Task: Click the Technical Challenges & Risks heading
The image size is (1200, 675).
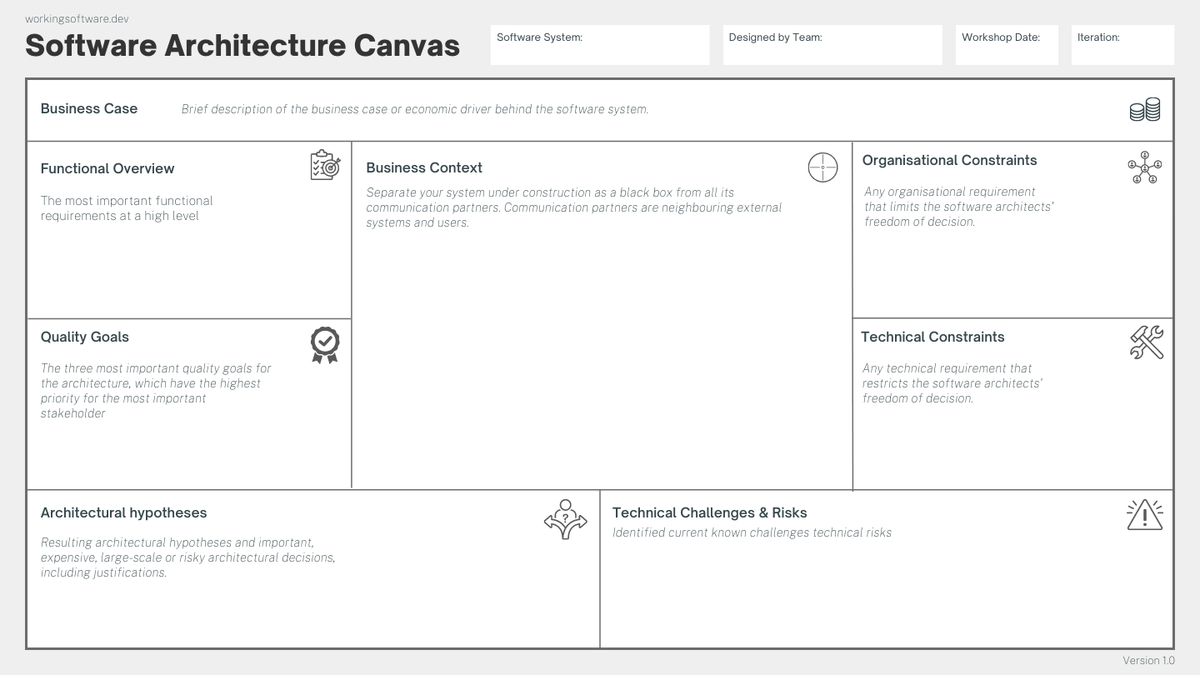Action: point(710,513)
